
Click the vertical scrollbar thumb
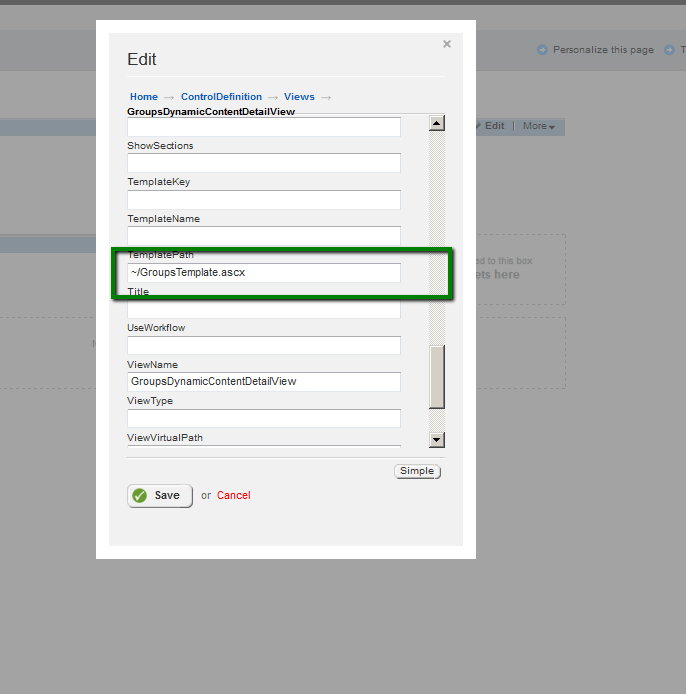[x=437, y=377]
